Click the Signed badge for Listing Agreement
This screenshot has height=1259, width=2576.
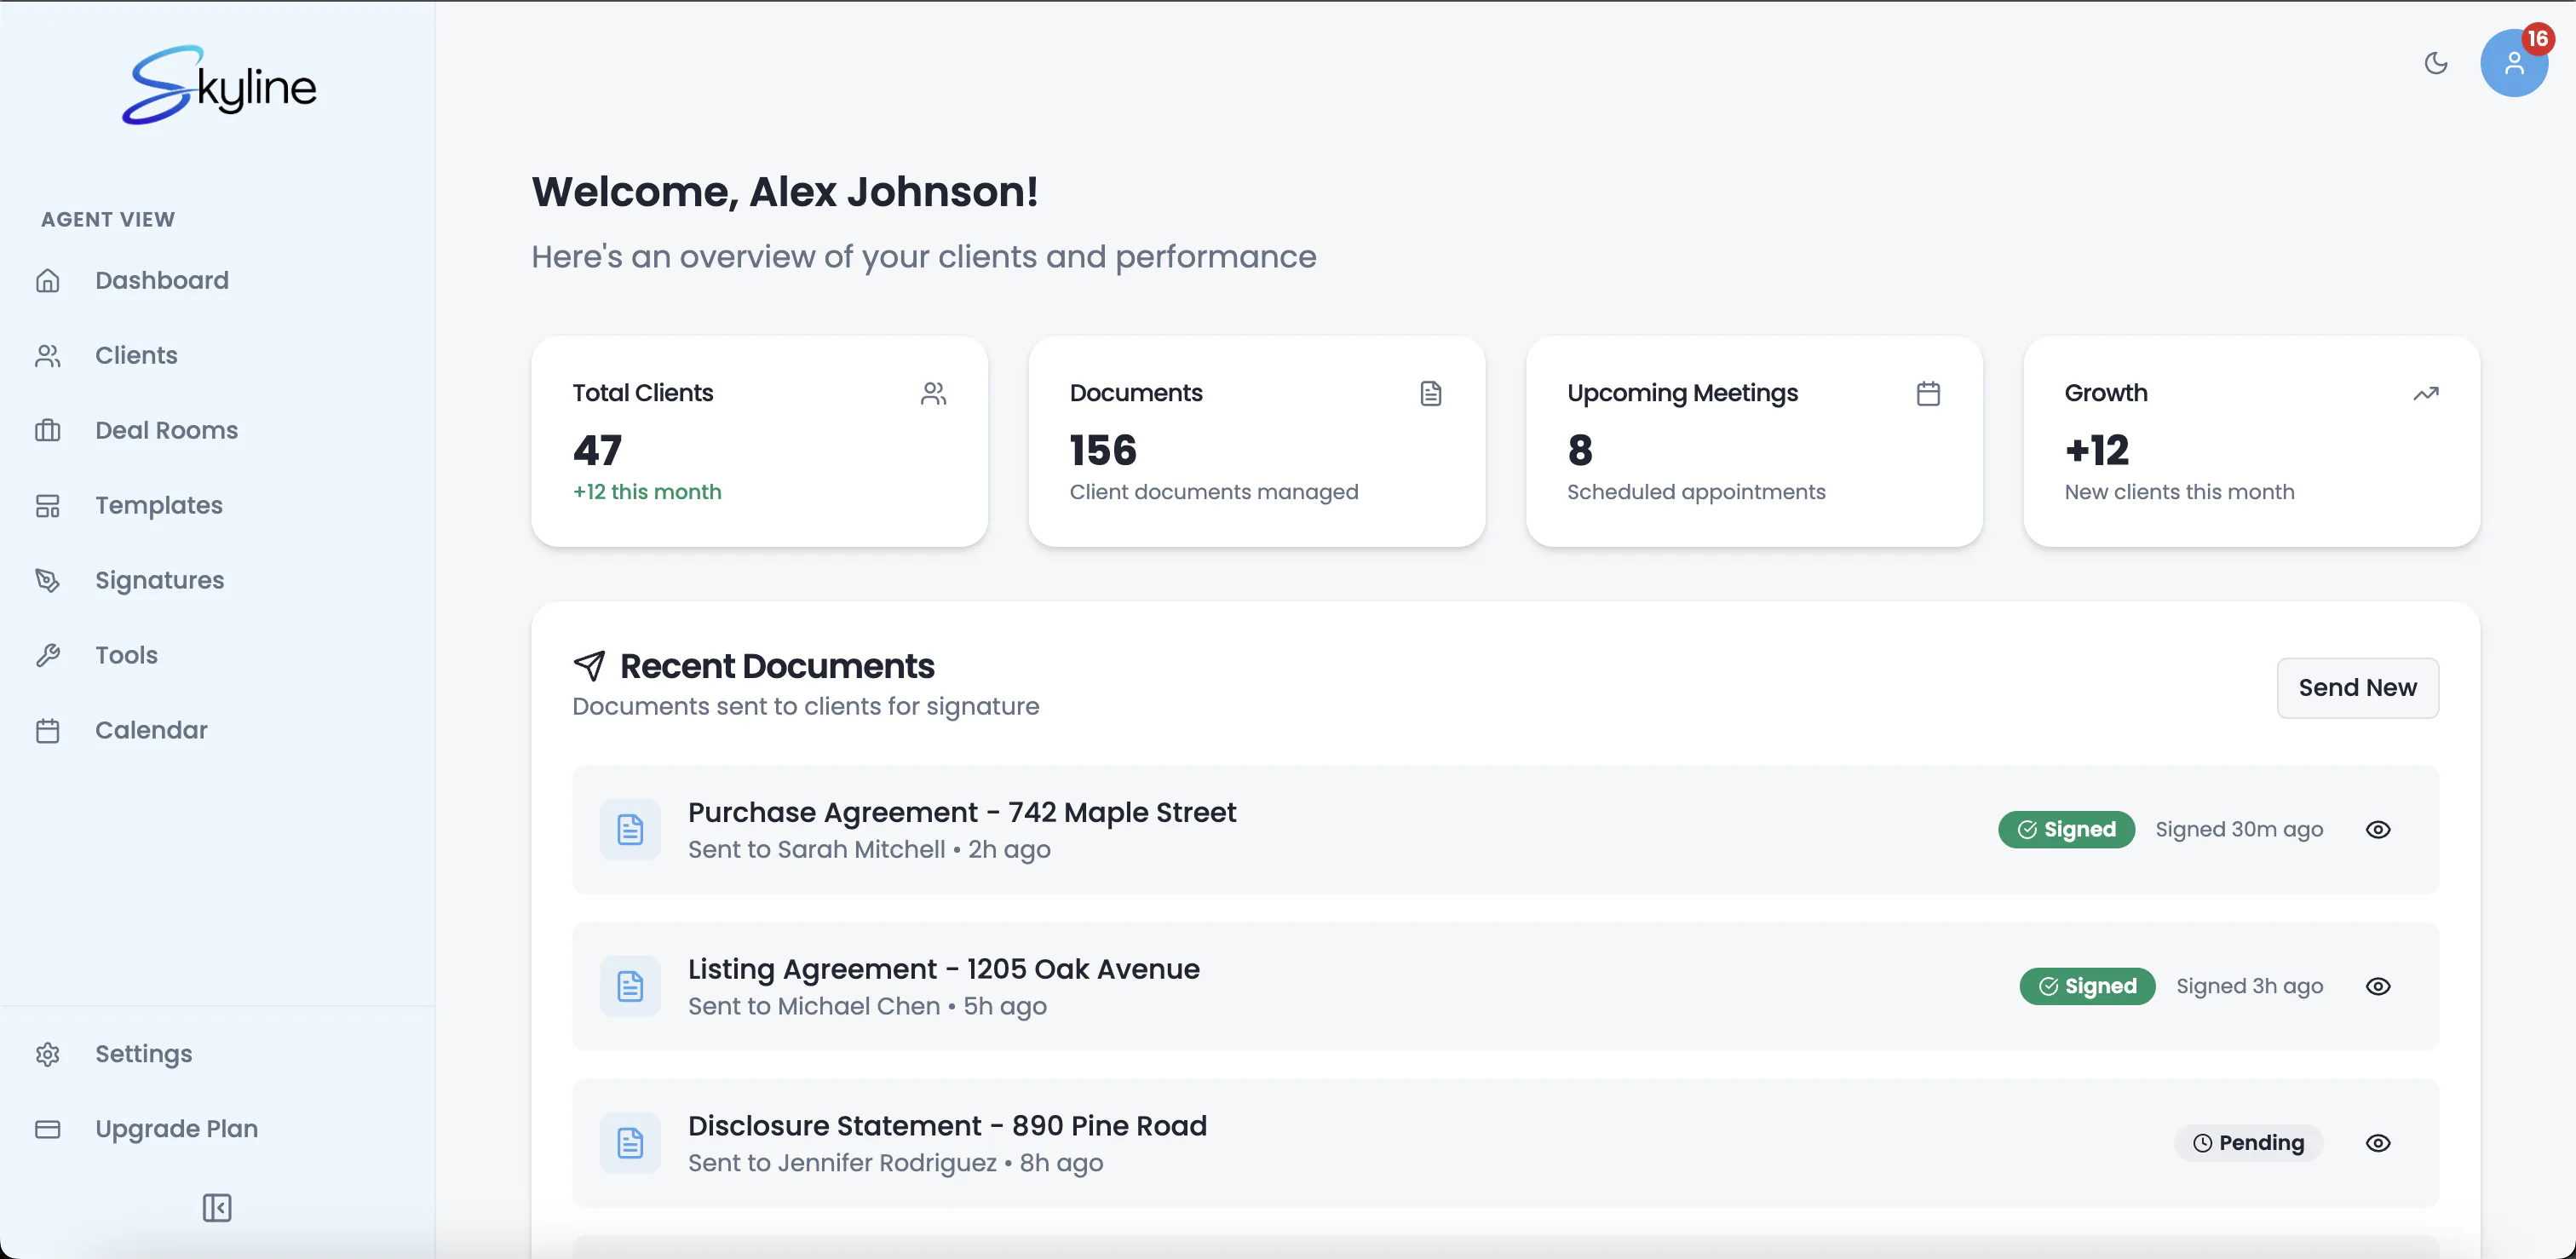pyautogui.click(x=2087, y=987)
